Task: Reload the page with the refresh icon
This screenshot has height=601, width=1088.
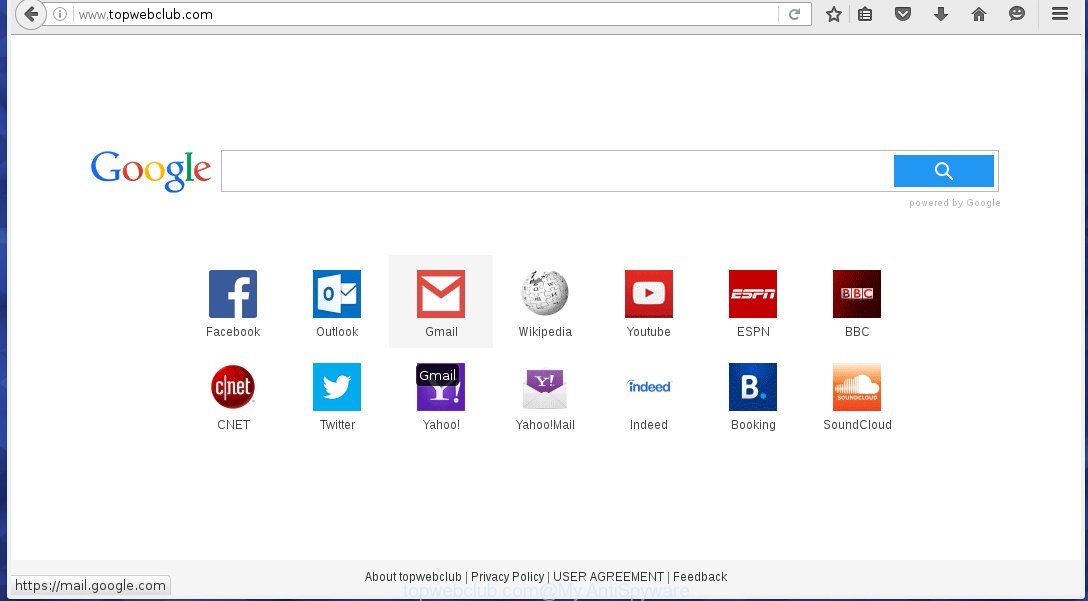Action: (794, 14)
